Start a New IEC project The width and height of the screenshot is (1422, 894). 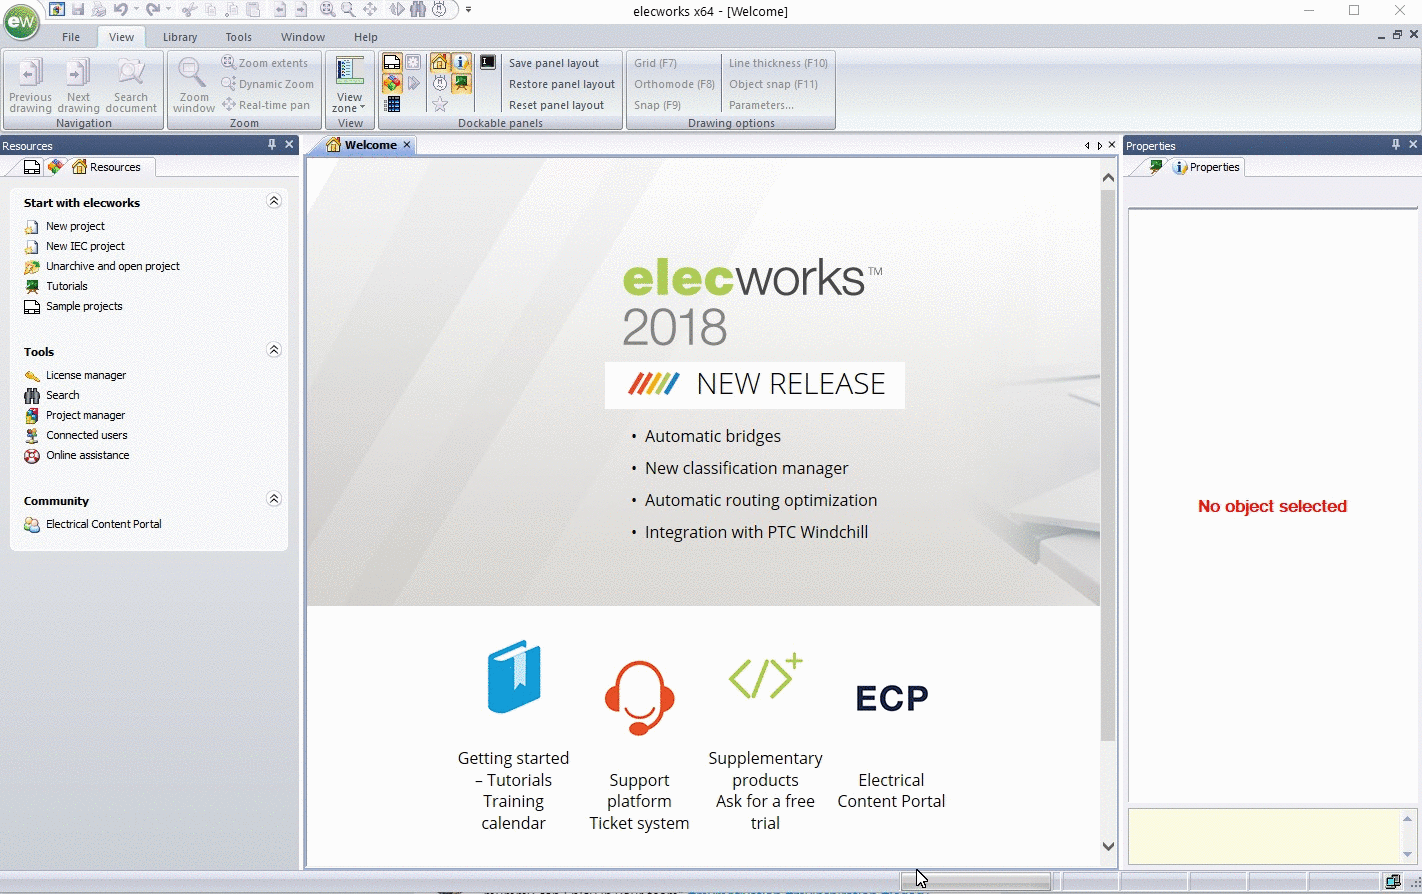(85, 245)
